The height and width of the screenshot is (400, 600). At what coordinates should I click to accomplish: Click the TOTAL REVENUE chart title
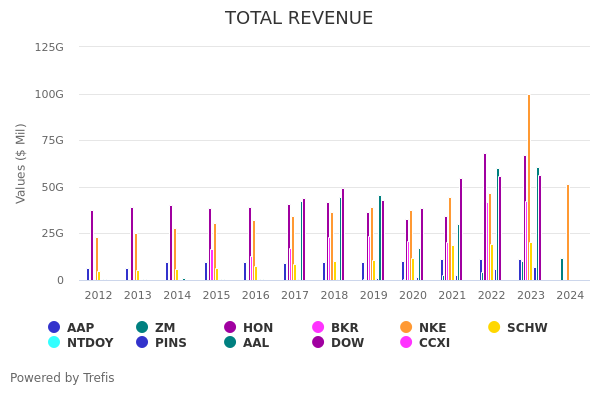coord(299,18)
